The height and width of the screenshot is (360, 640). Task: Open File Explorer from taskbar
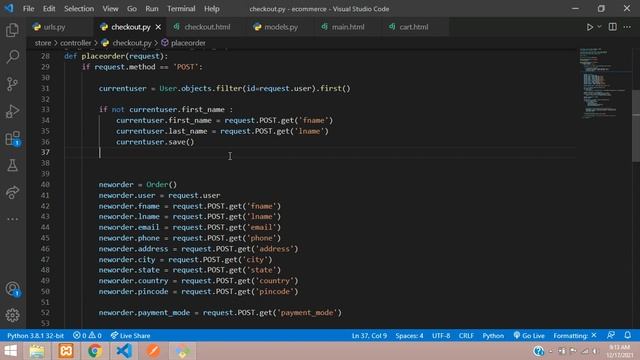pos(37,351)
